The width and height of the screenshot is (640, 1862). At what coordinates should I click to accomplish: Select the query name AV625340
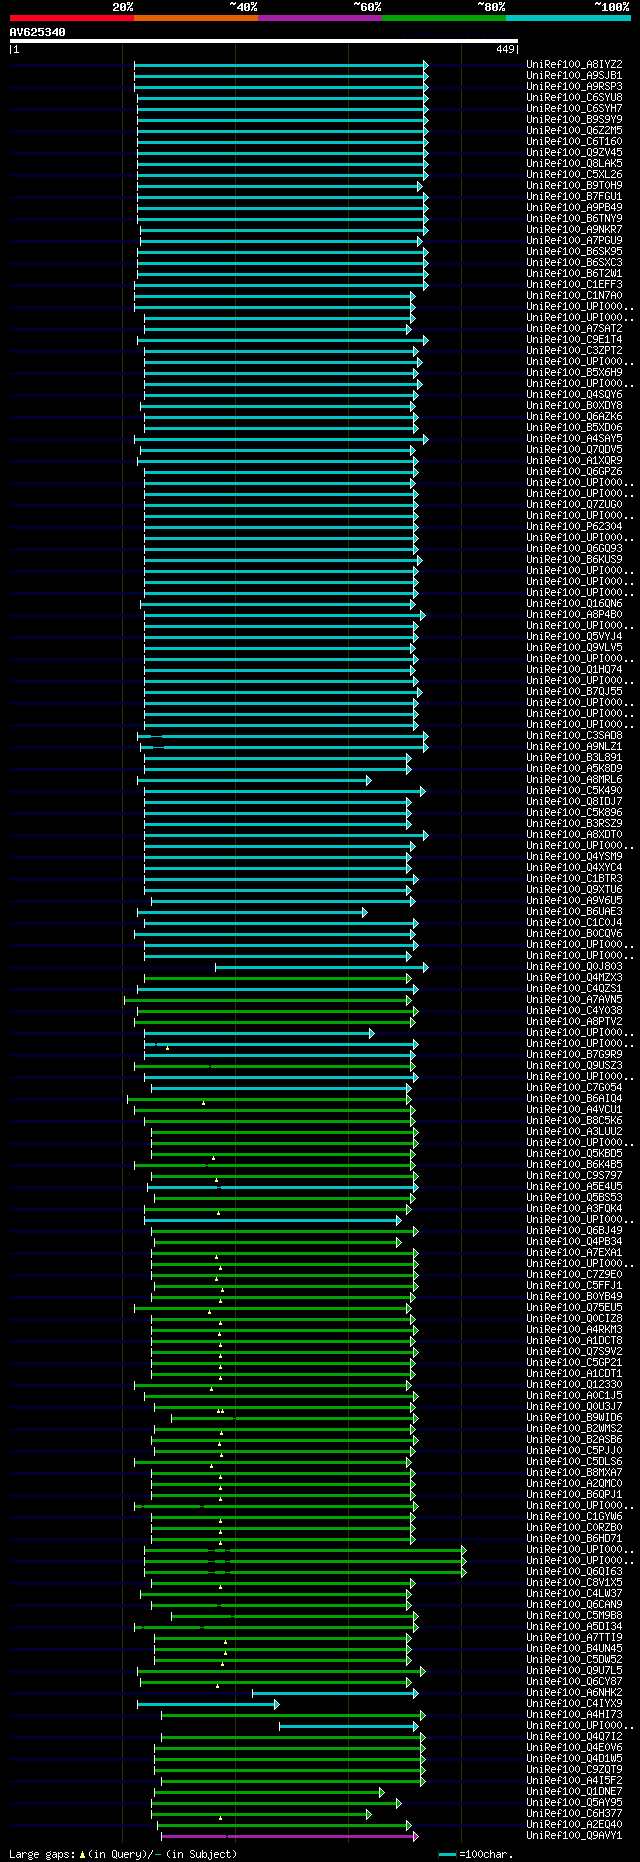tap(38, 32)
